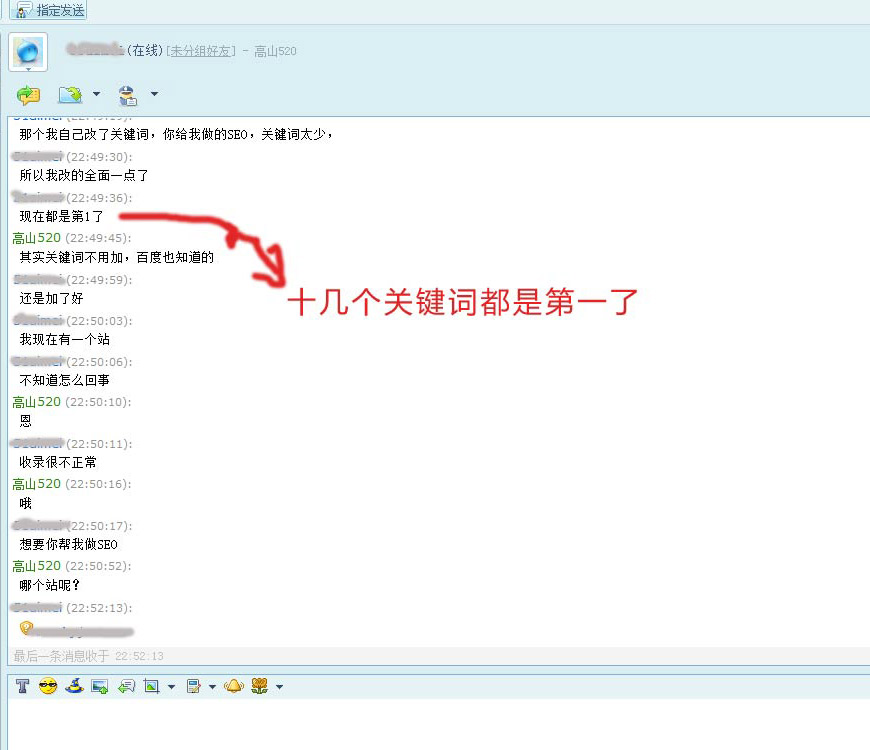Click the send picture icon
This screenshot has height=750, width=870.
100,686
